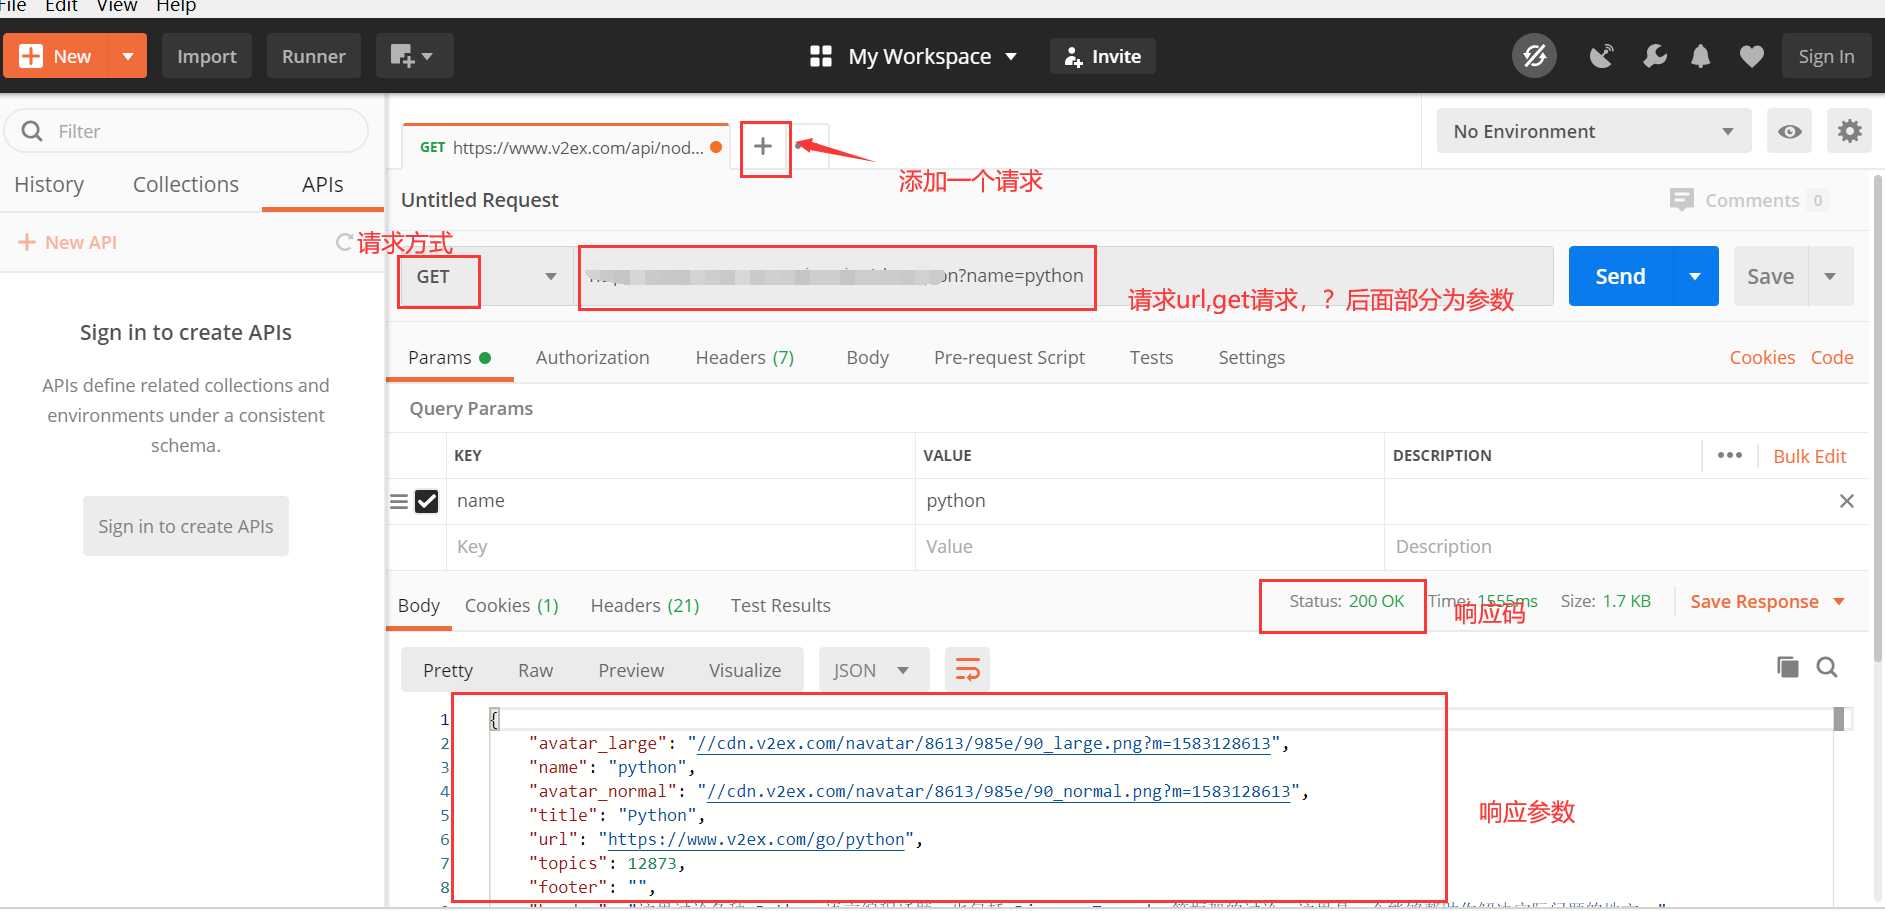This screenshot has height=911, width=1885.
Task: Open the wrench settings icon
Action: click(1655, 56)
